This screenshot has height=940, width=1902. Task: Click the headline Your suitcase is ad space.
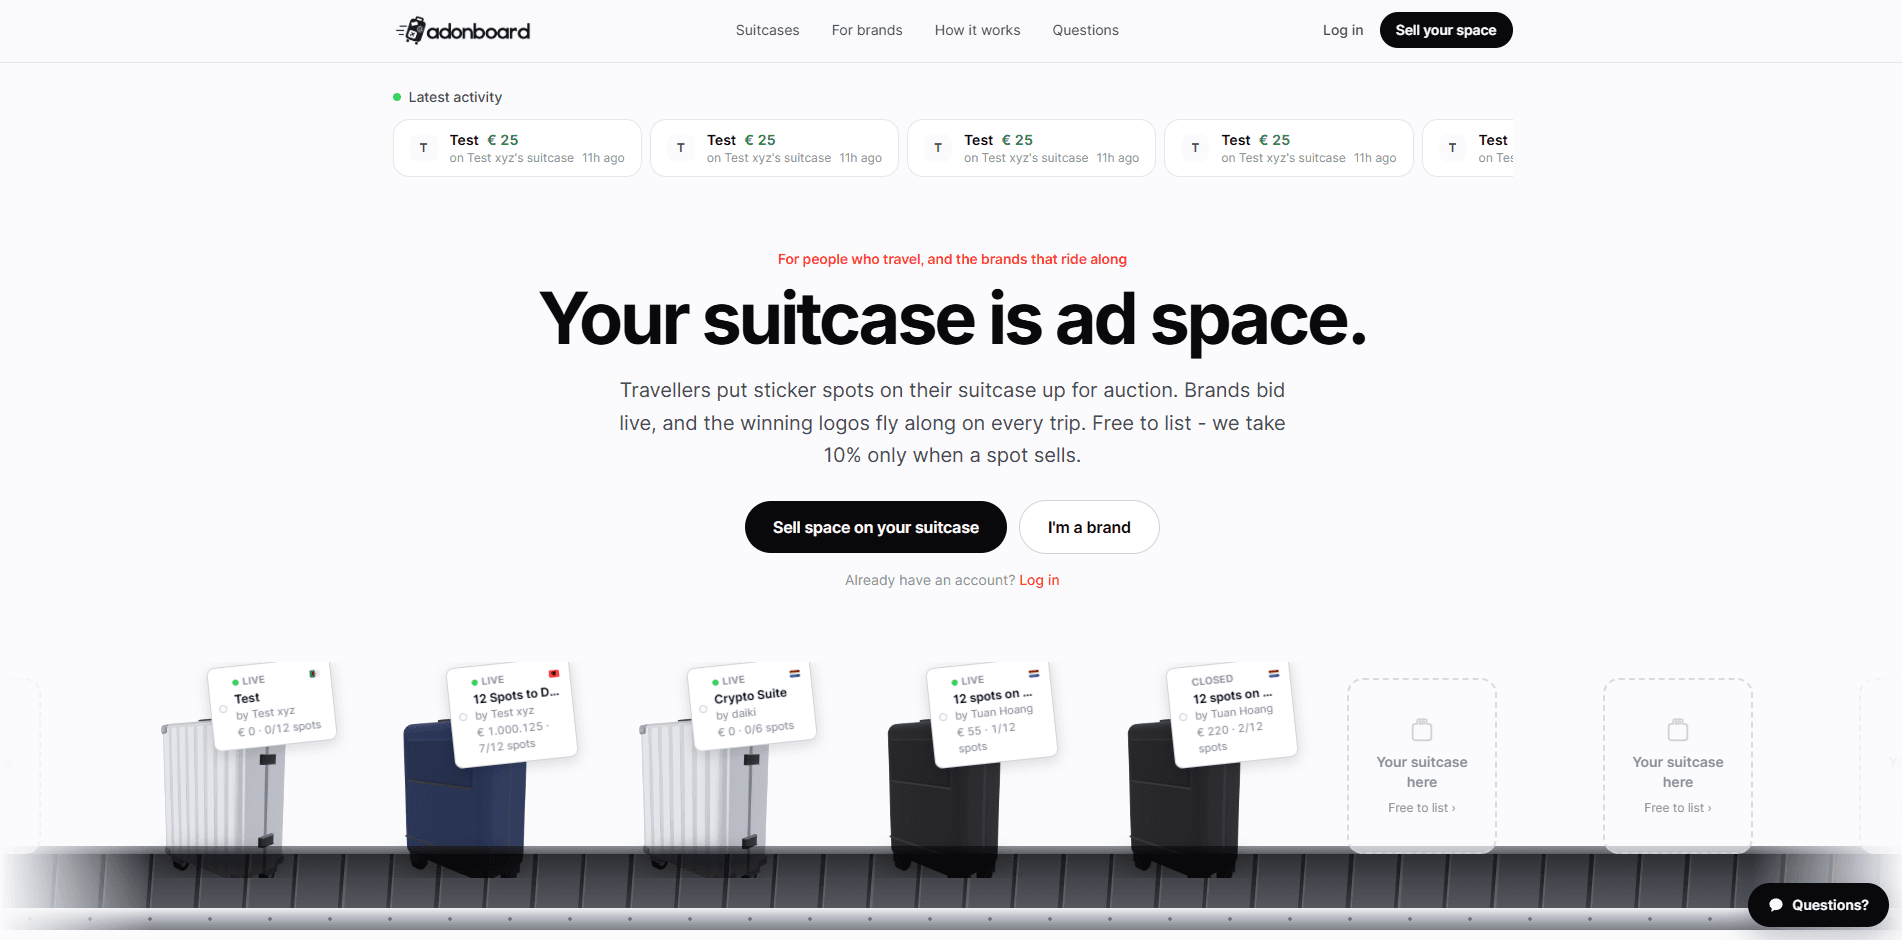(952, 320)
